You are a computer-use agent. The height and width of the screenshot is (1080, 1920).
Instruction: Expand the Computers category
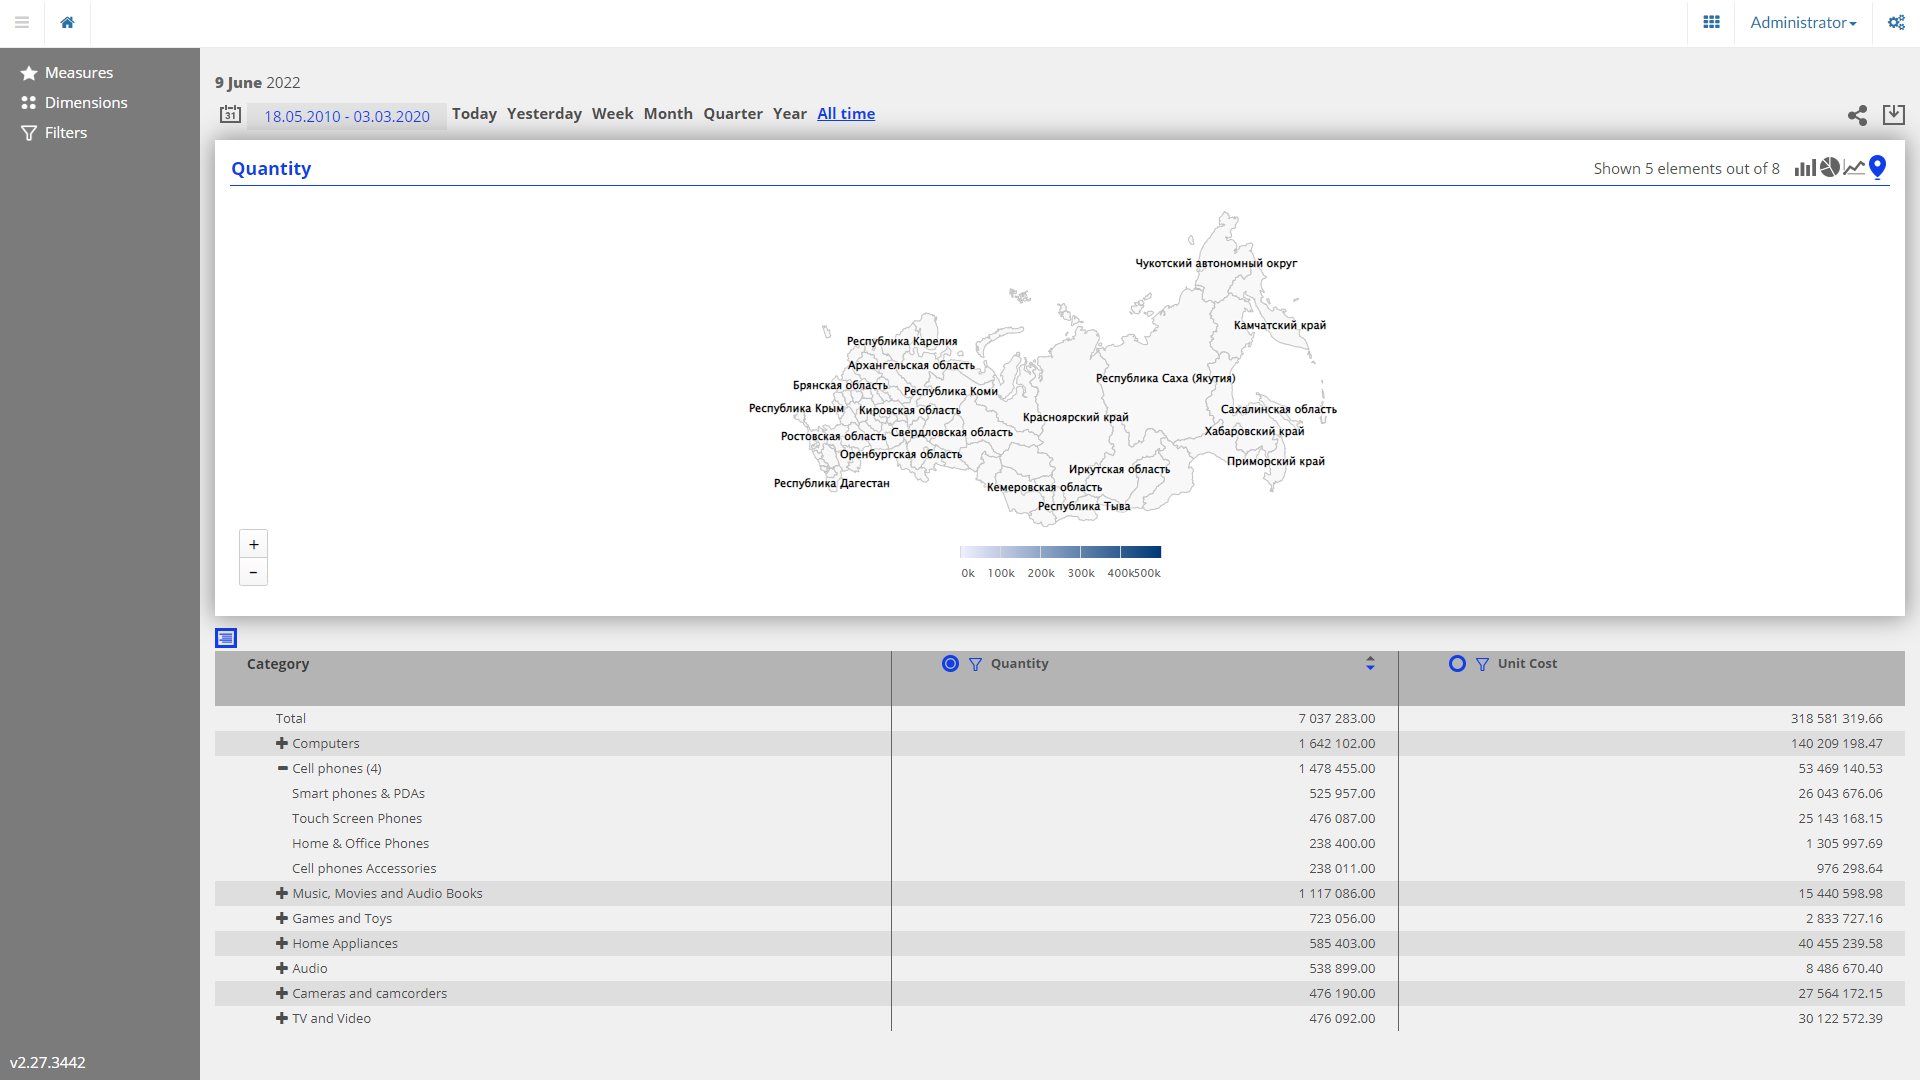point(282,743)
